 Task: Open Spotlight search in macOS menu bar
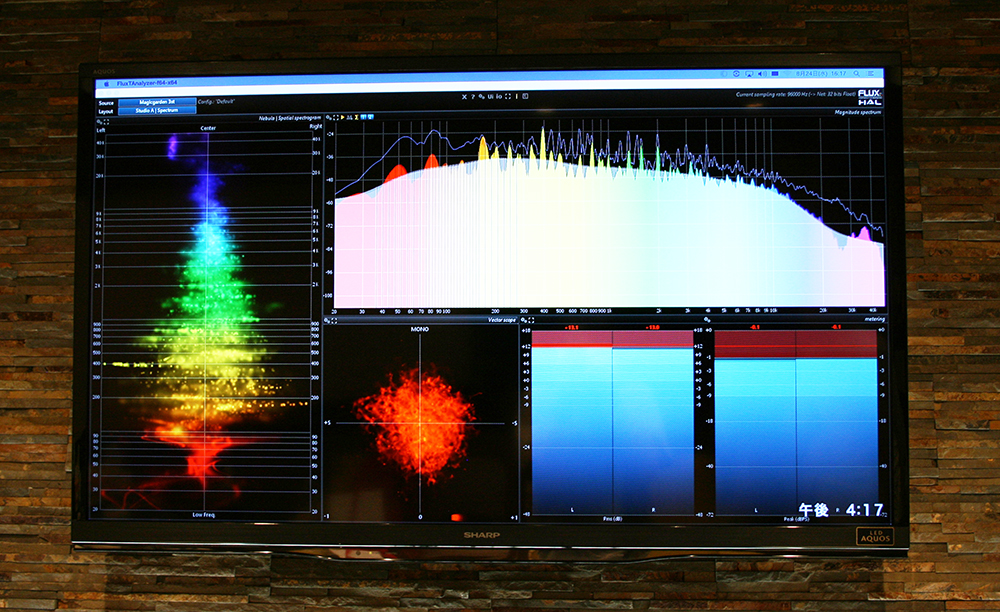point(858,73)
